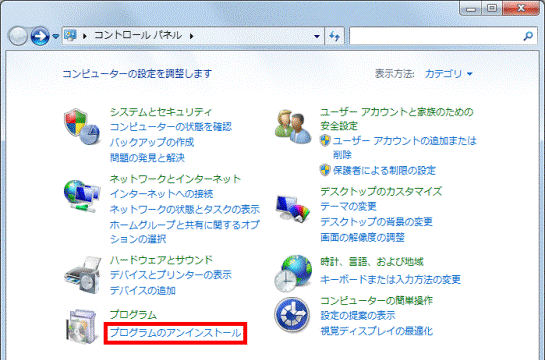Open ネットワークの状態とタスクの表示 link

click(185, 209)
